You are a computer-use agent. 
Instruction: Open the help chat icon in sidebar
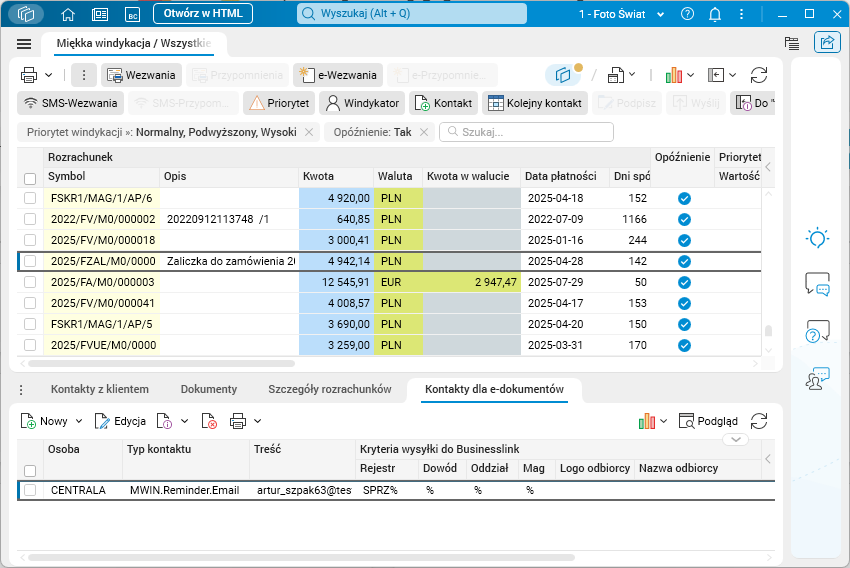tap(817, 331)
